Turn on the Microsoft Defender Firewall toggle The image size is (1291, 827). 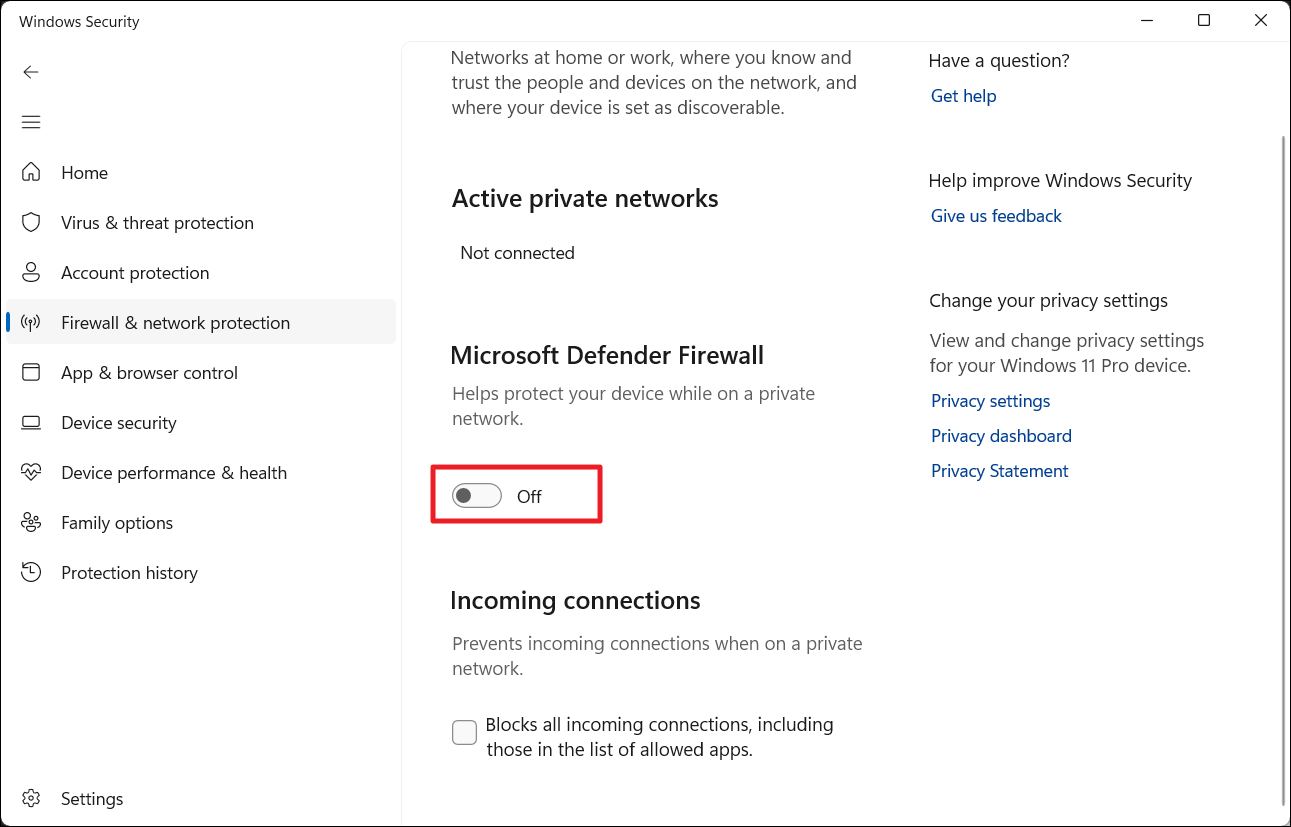[x=476, y=496]
